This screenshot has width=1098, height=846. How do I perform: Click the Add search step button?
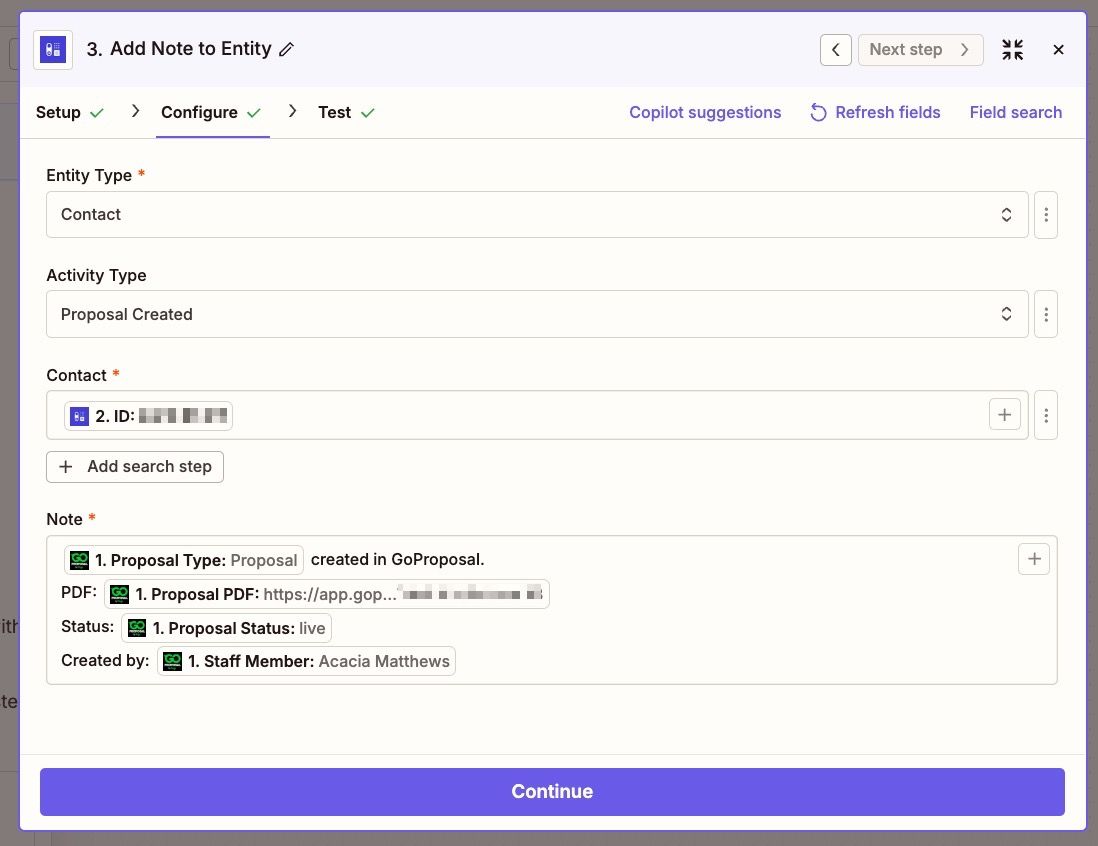coord(135,467)
